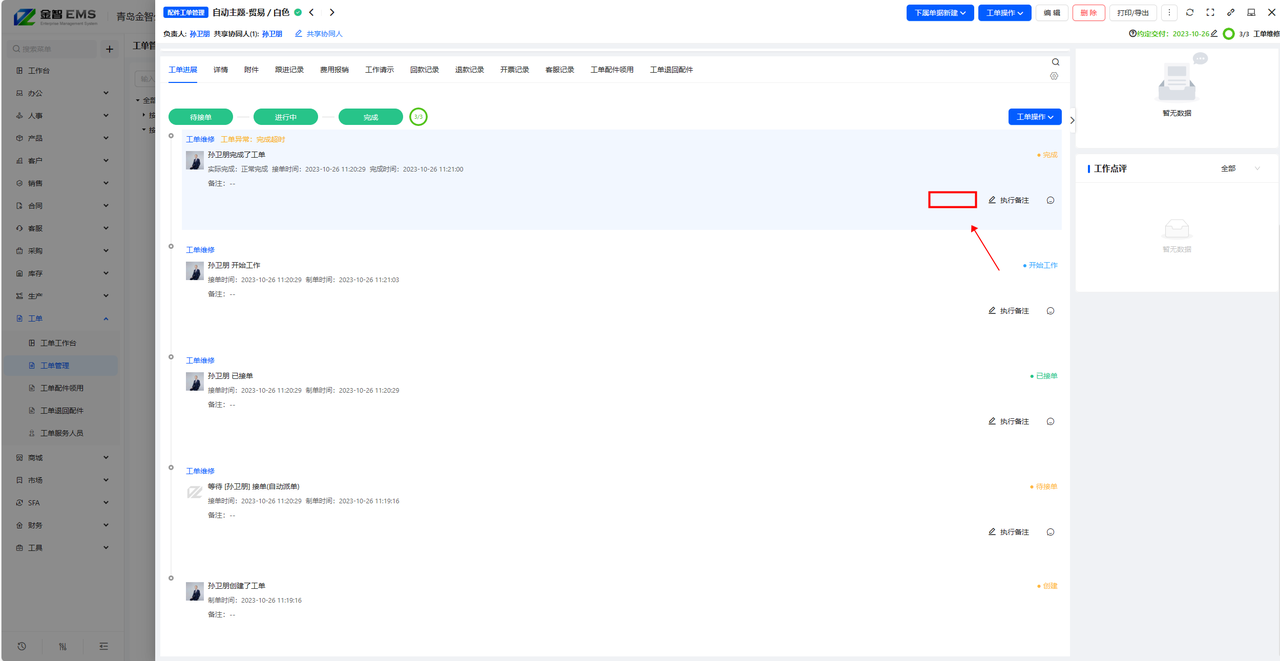Click the refresh icon in top toolbar
1280x661 pixels.
pos(1190,13)
